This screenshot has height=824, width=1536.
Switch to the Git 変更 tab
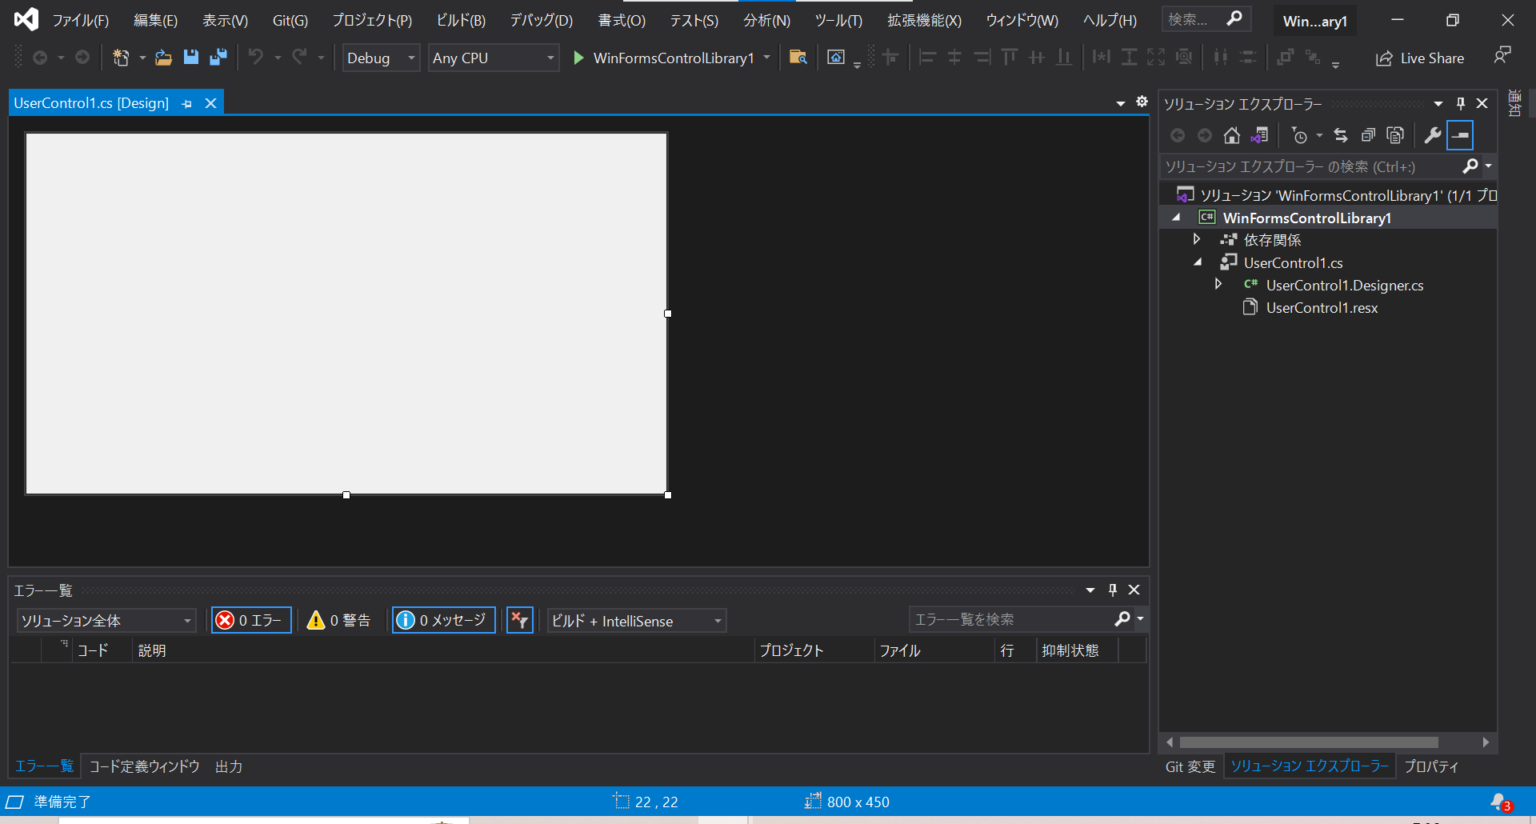1190,766
